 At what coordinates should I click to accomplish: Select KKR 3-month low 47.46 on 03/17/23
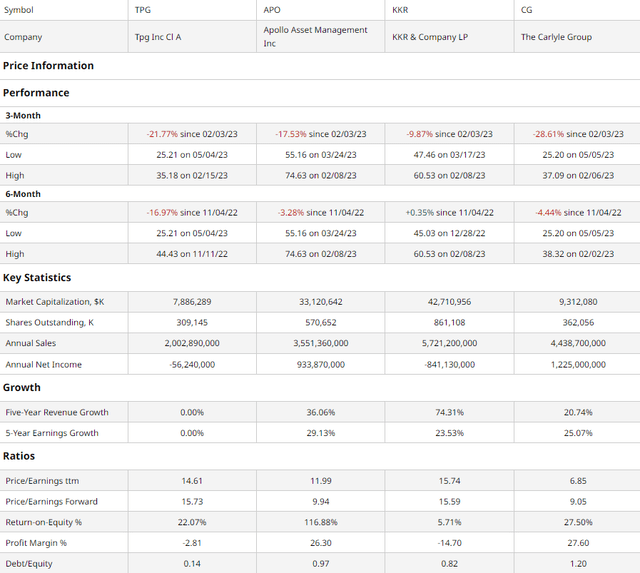449,155
